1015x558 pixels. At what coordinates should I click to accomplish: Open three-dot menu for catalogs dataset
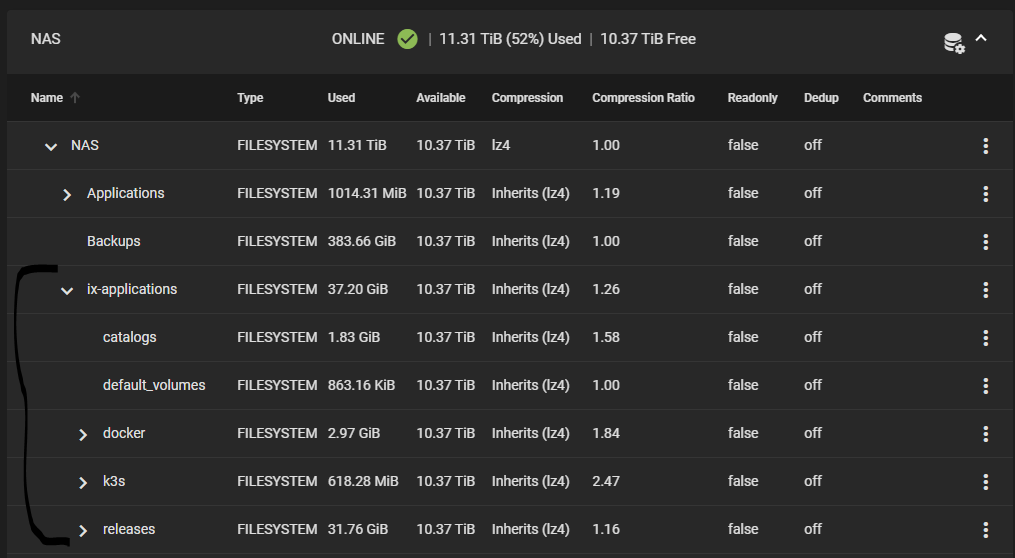986,338
